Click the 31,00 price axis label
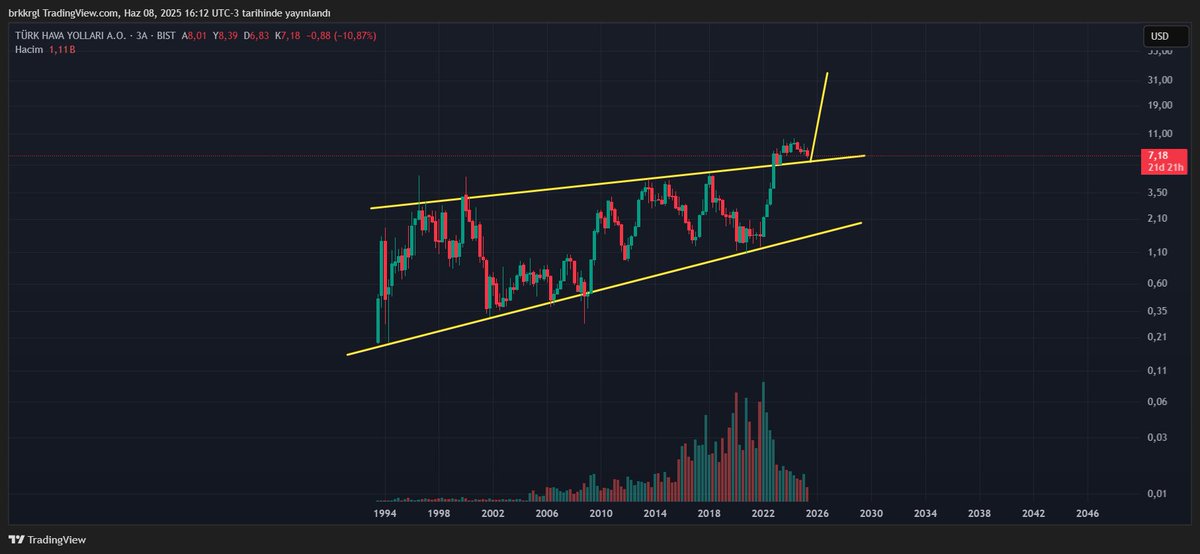Viewport: 1200px width, 554px height. (1160, 80)
